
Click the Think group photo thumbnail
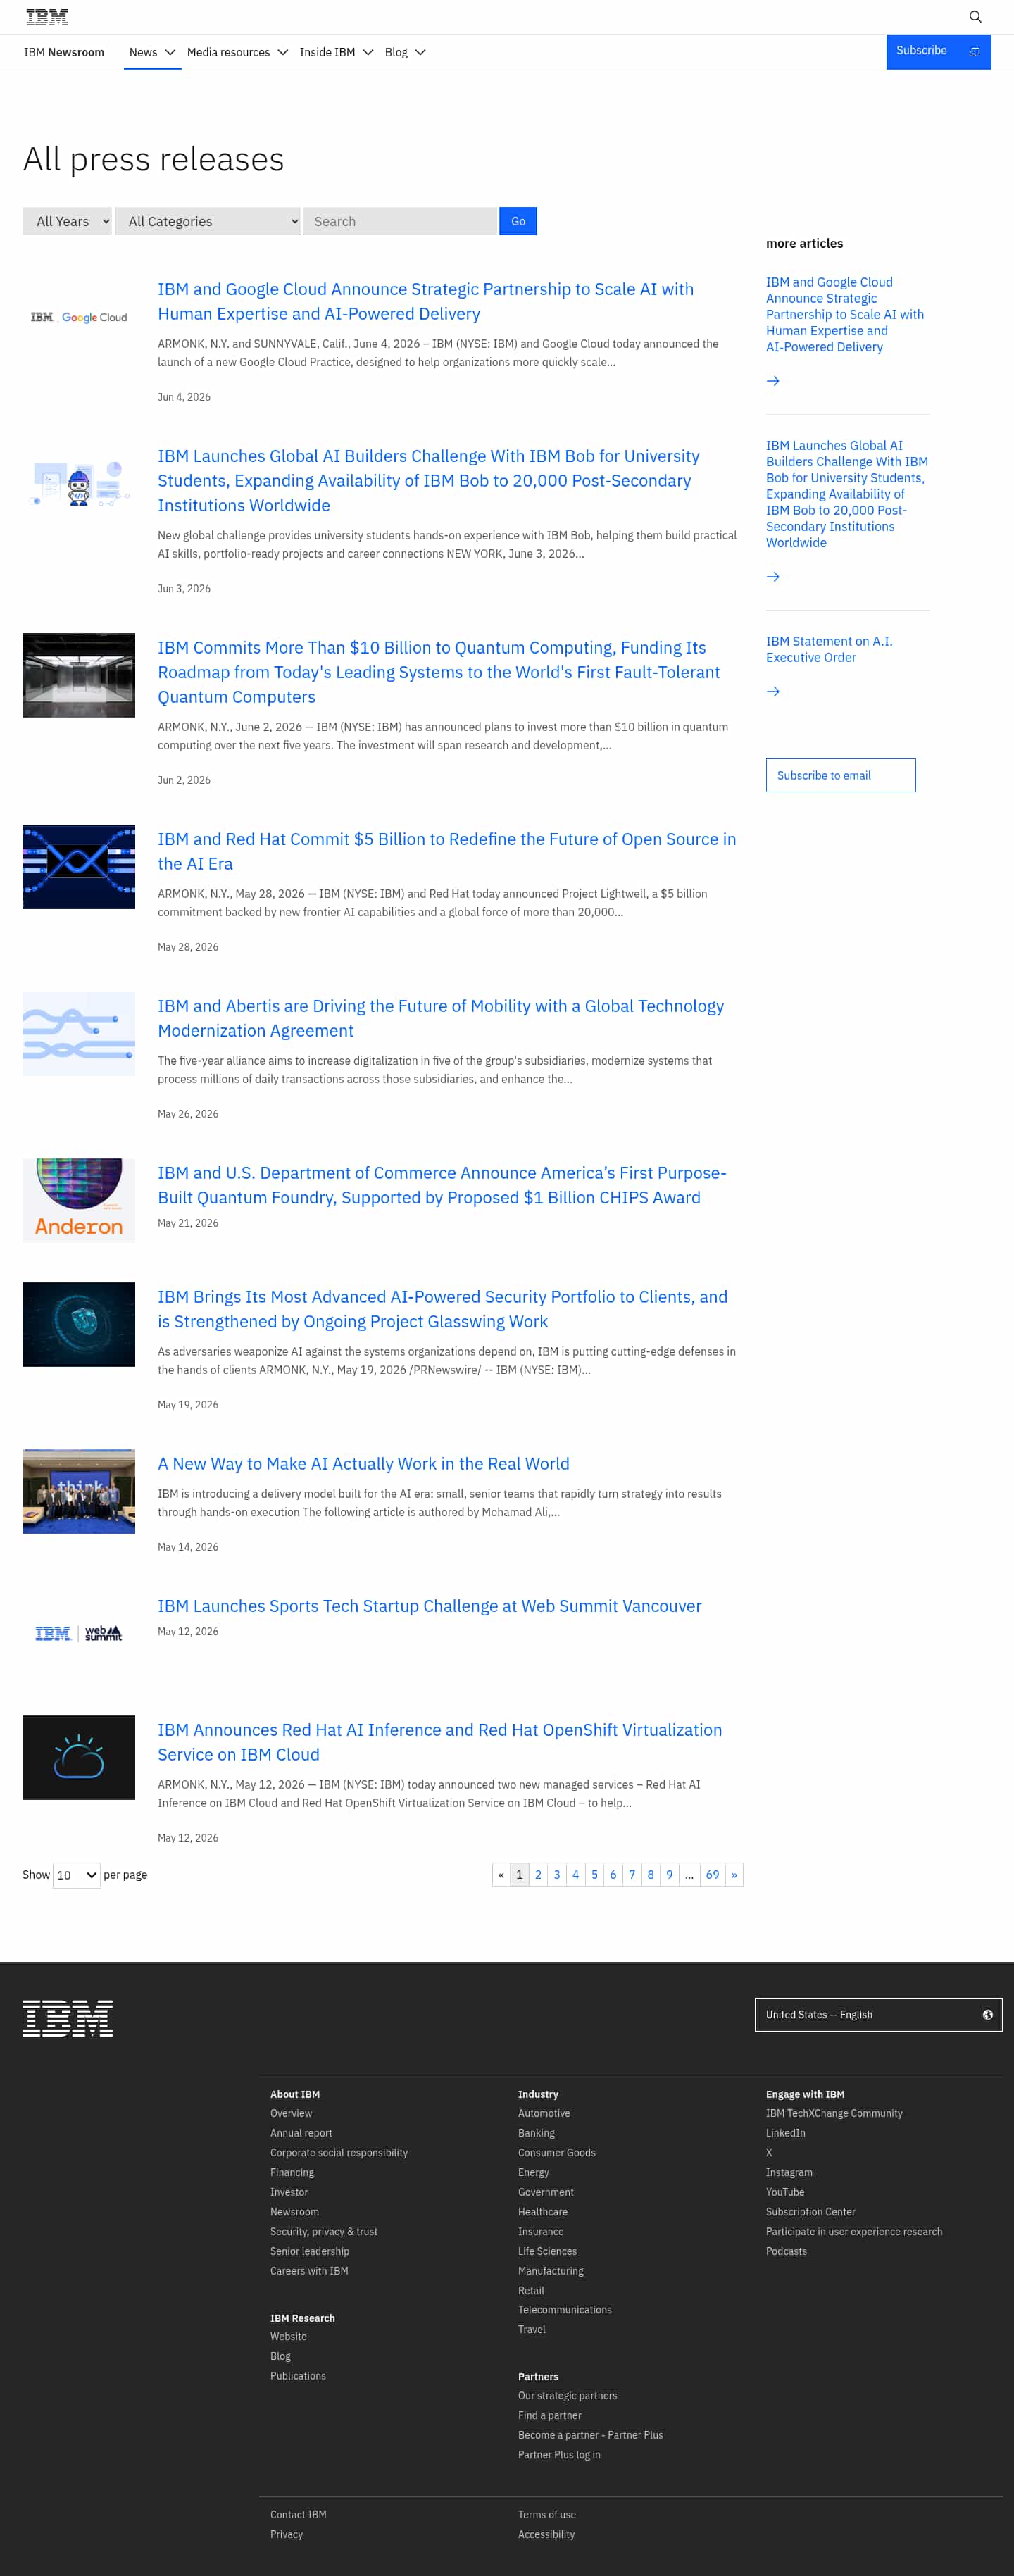click(79, 1492)
